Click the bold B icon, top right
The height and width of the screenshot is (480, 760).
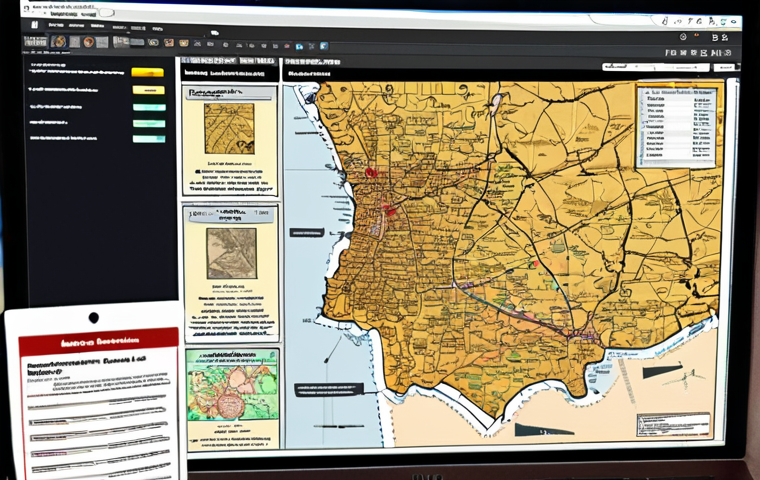click(715, 37)
